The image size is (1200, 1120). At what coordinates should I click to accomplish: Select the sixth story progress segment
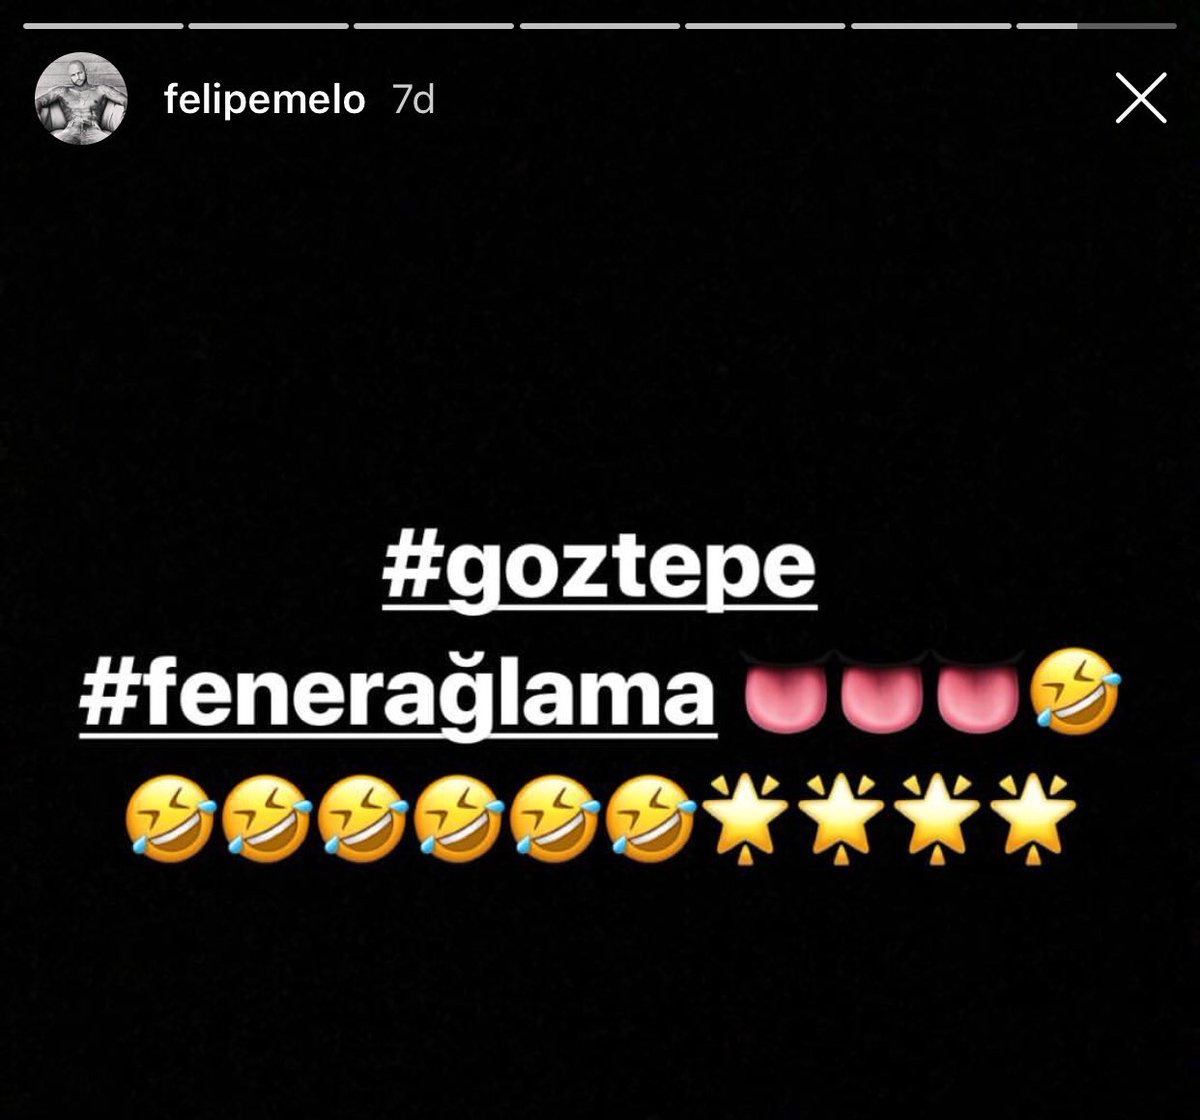pos(931,26)
